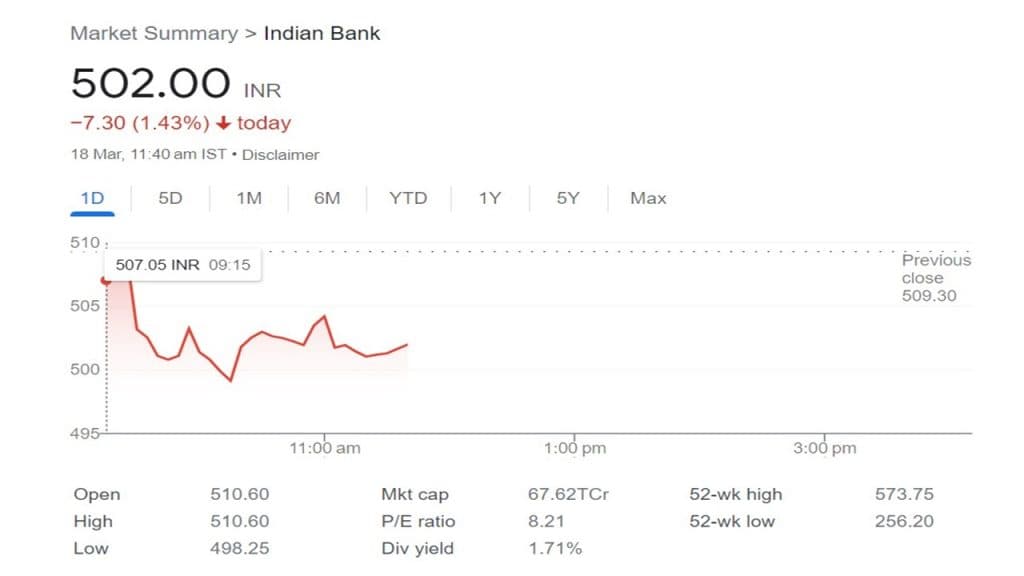
Task: Click the Previous close 509.30 label
Action: tap(936, 277)
